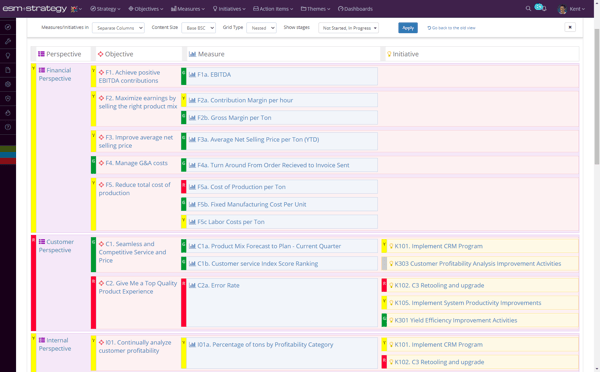
Task: Open Customer Perspective
Action: (56, 246)
